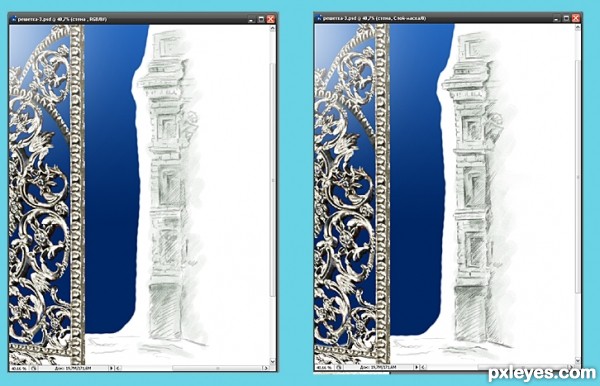Click left window's vertical scroll up arrow

tap(272, 28)
